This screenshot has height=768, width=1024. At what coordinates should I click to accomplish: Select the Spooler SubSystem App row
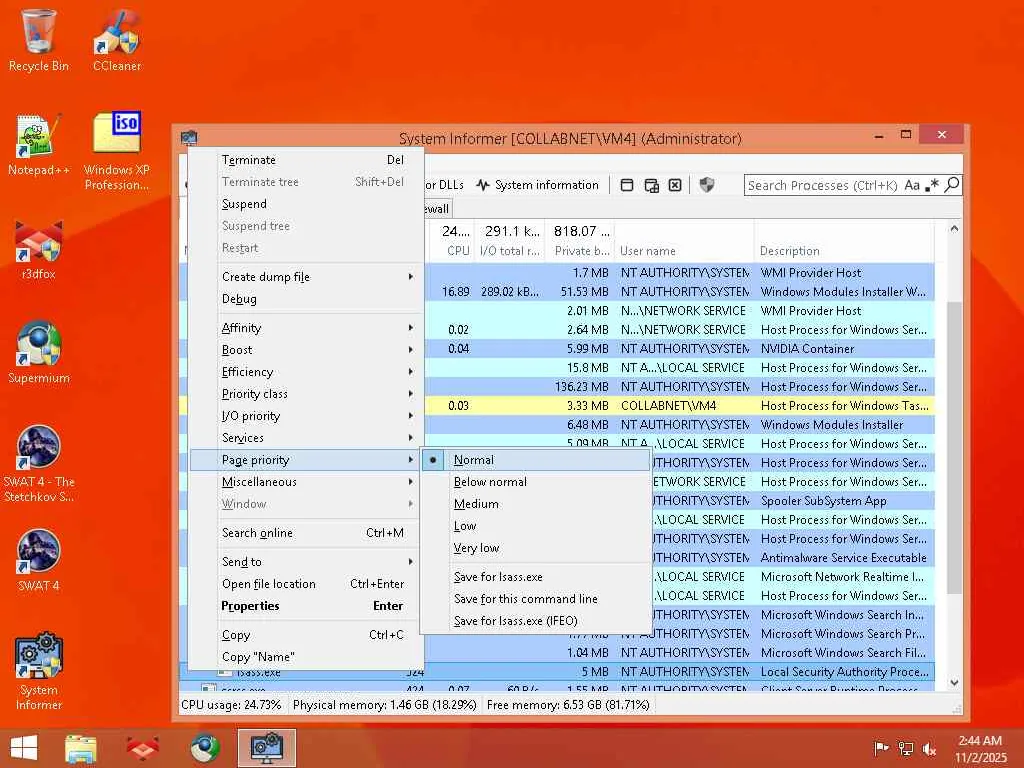click(793, 501)
